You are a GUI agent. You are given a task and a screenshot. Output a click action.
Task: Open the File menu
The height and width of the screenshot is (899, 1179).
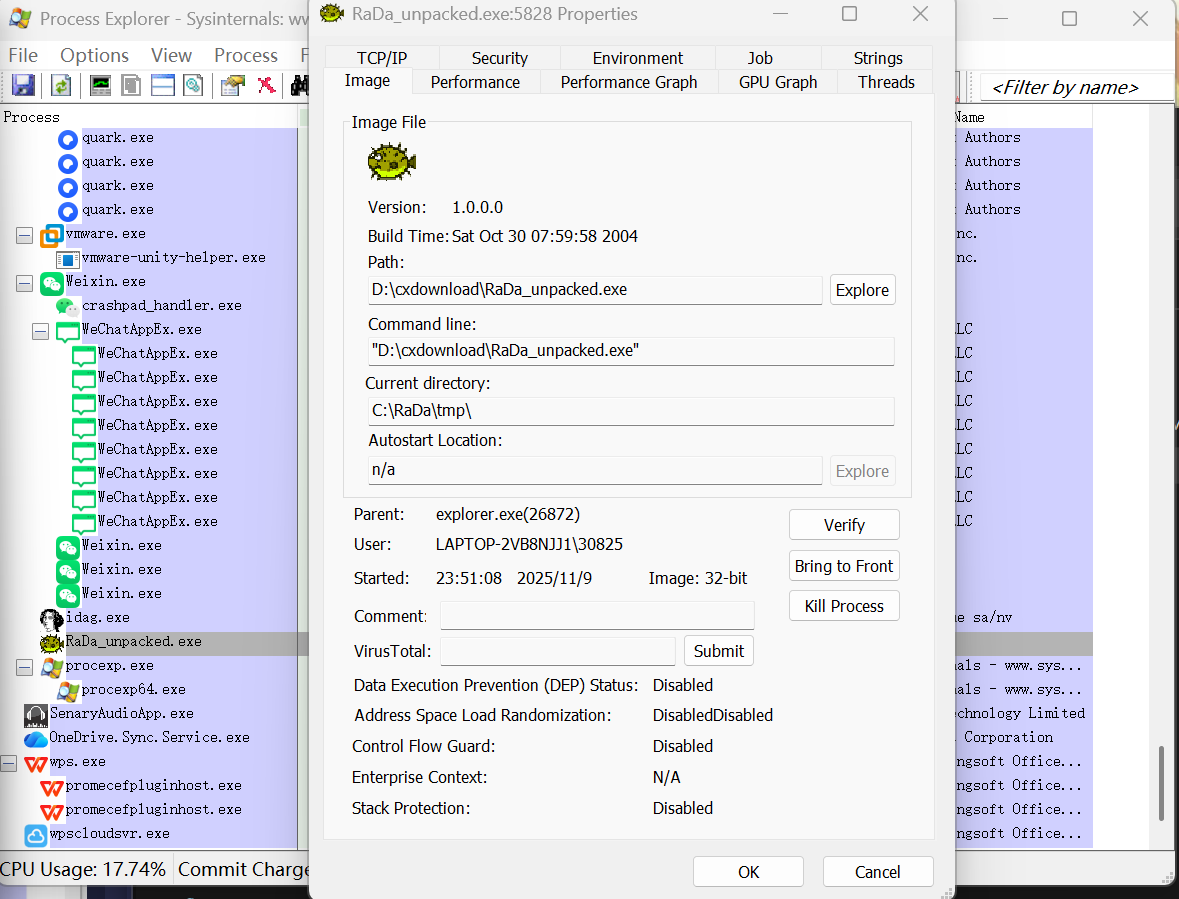[x=23, y=56]
